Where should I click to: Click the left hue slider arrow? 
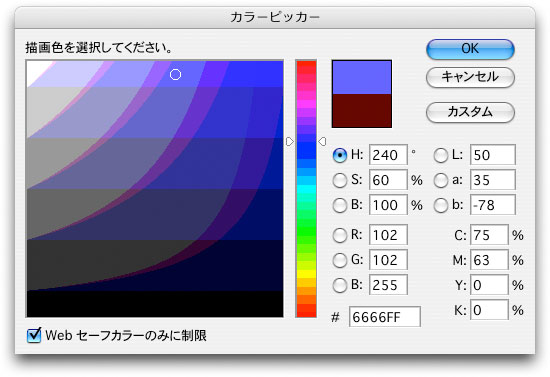click(290, 142)
